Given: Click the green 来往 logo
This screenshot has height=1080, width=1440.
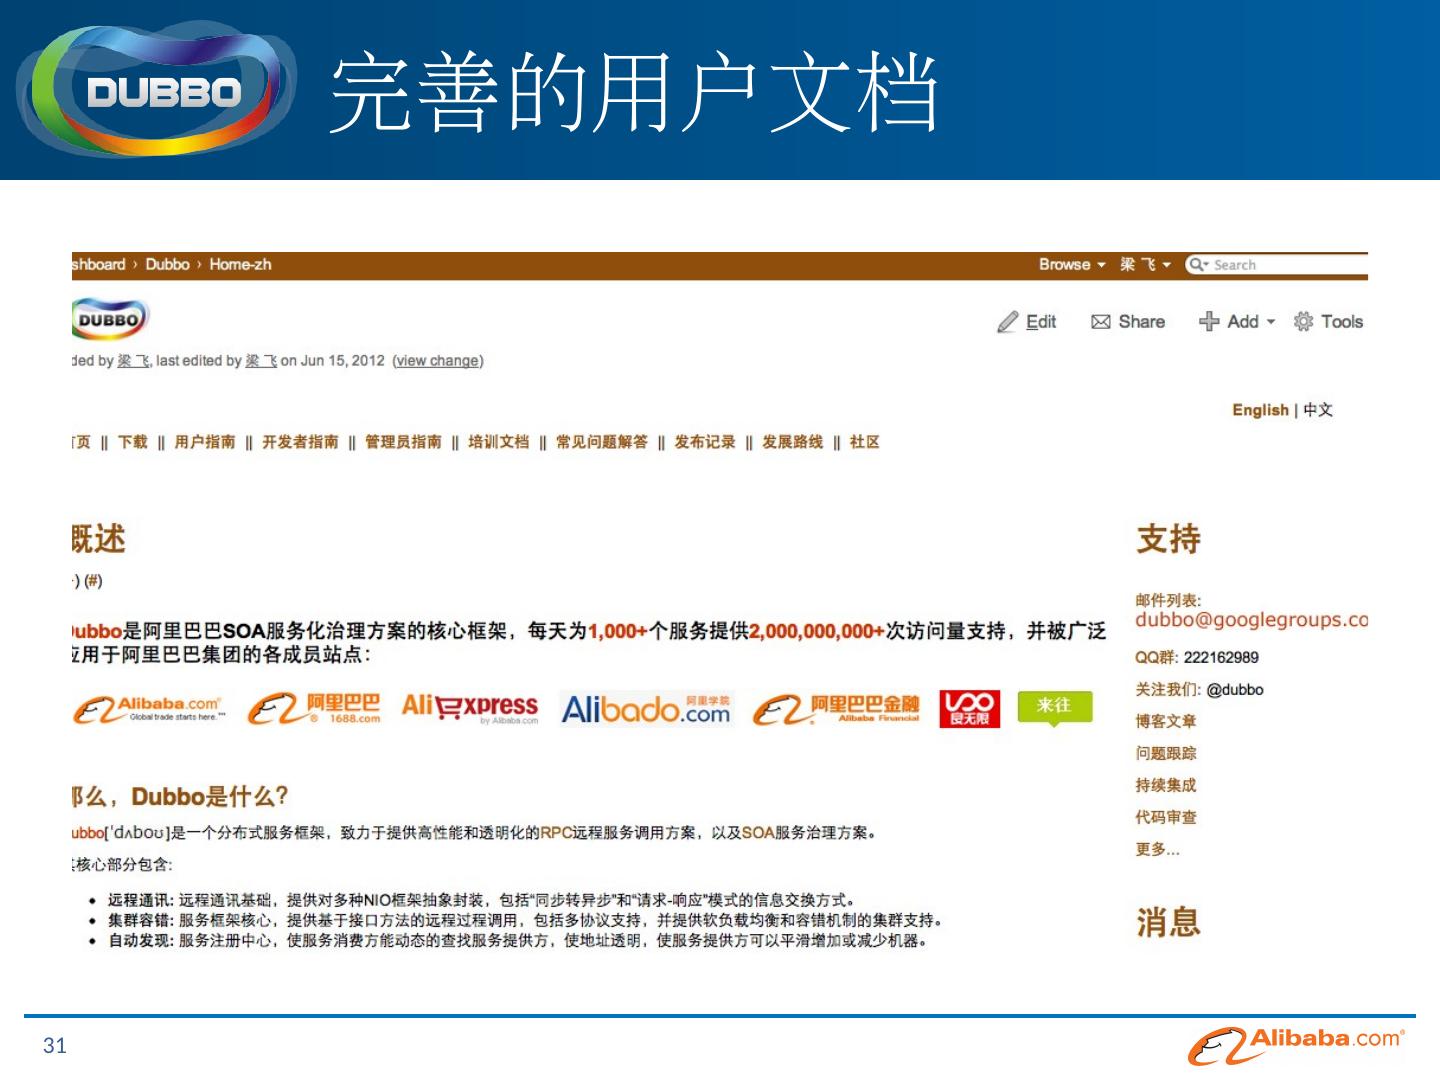Looking at the screenshot, I should [1054, 708].
